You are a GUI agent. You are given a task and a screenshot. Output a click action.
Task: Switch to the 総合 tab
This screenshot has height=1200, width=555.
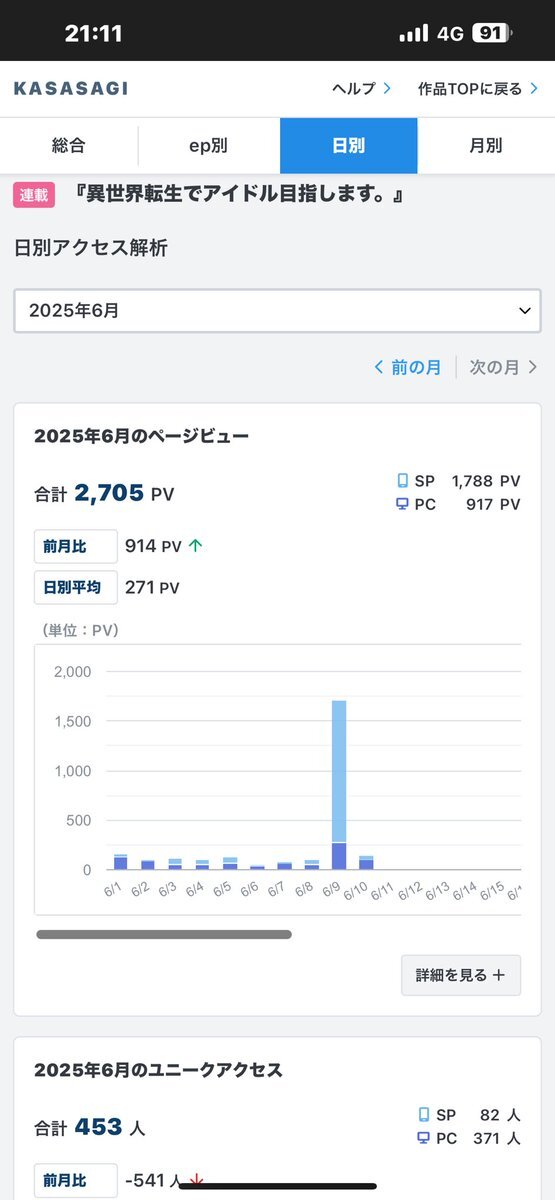[69, 146]
